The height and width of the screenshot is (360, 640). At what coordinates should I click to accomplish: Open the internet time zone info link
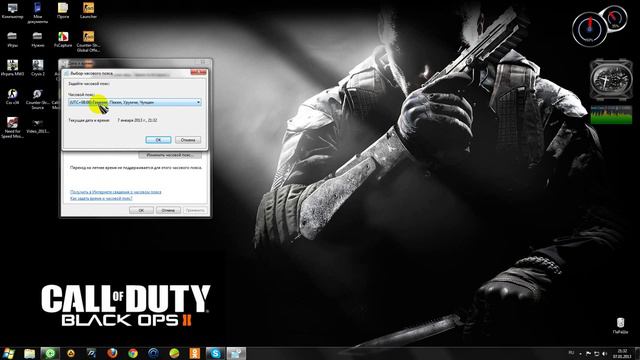(x=116, y=192)
